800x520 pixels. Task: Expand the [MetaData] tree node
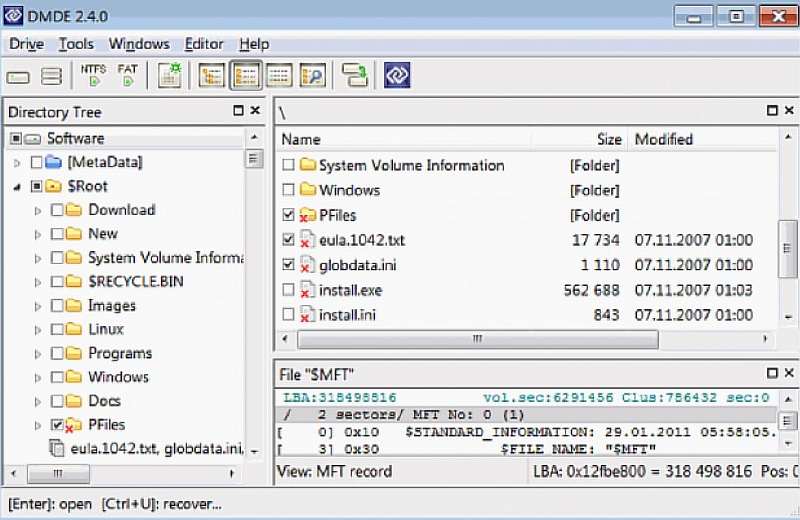click(x=17, y=163)
